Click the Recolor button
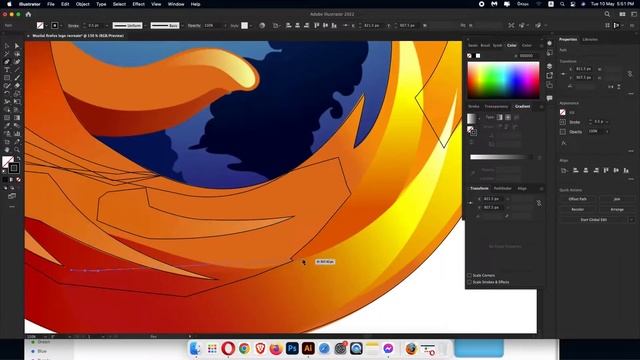640x360 pixels. [x=578, y=209]
